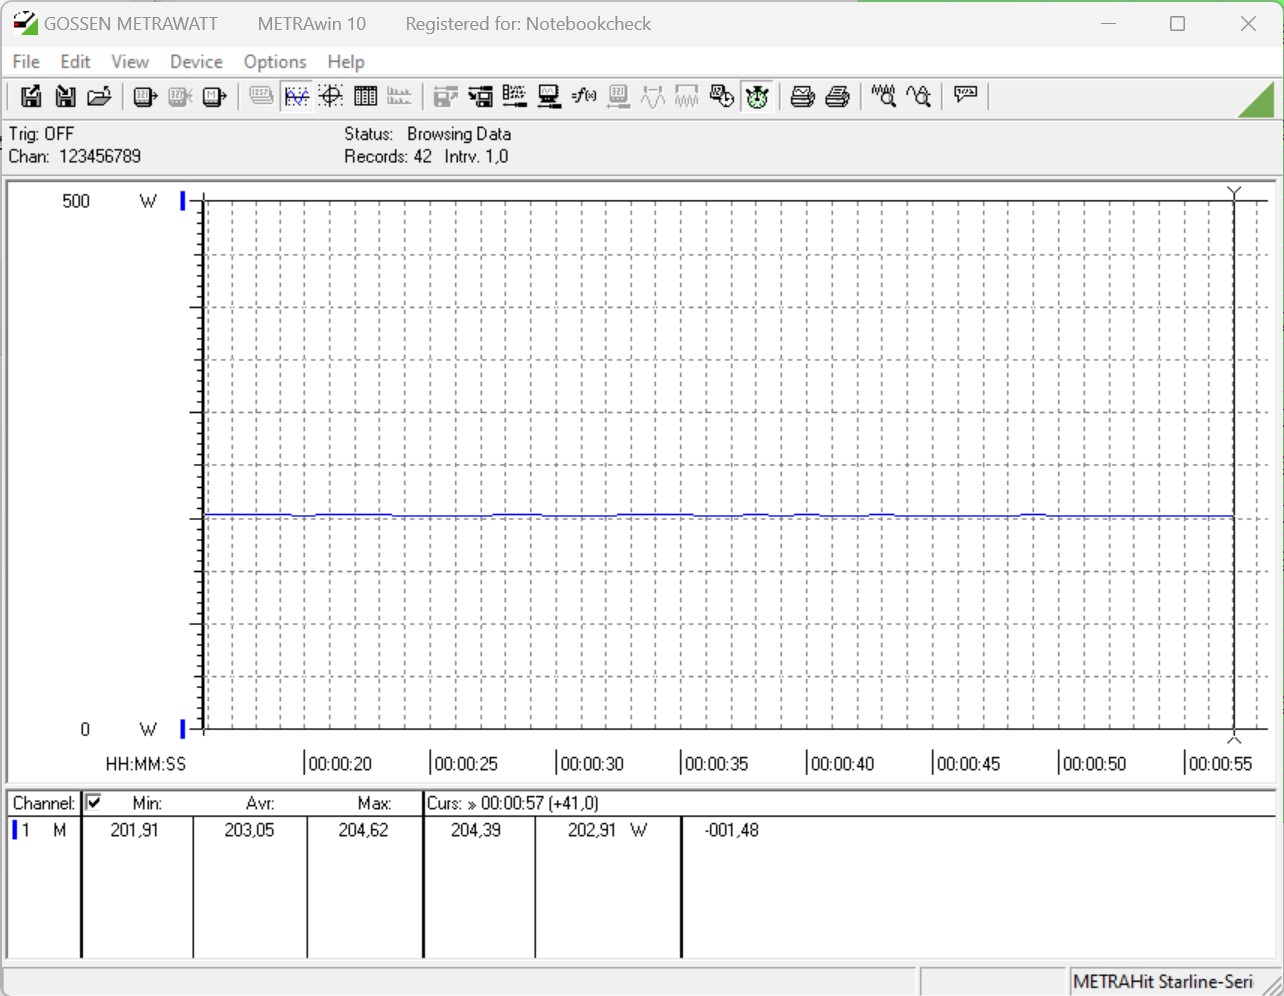This screenshot has height=996, width=1284.
Task: Click the speech bubble comment icon
Action: tap(966, 95)
